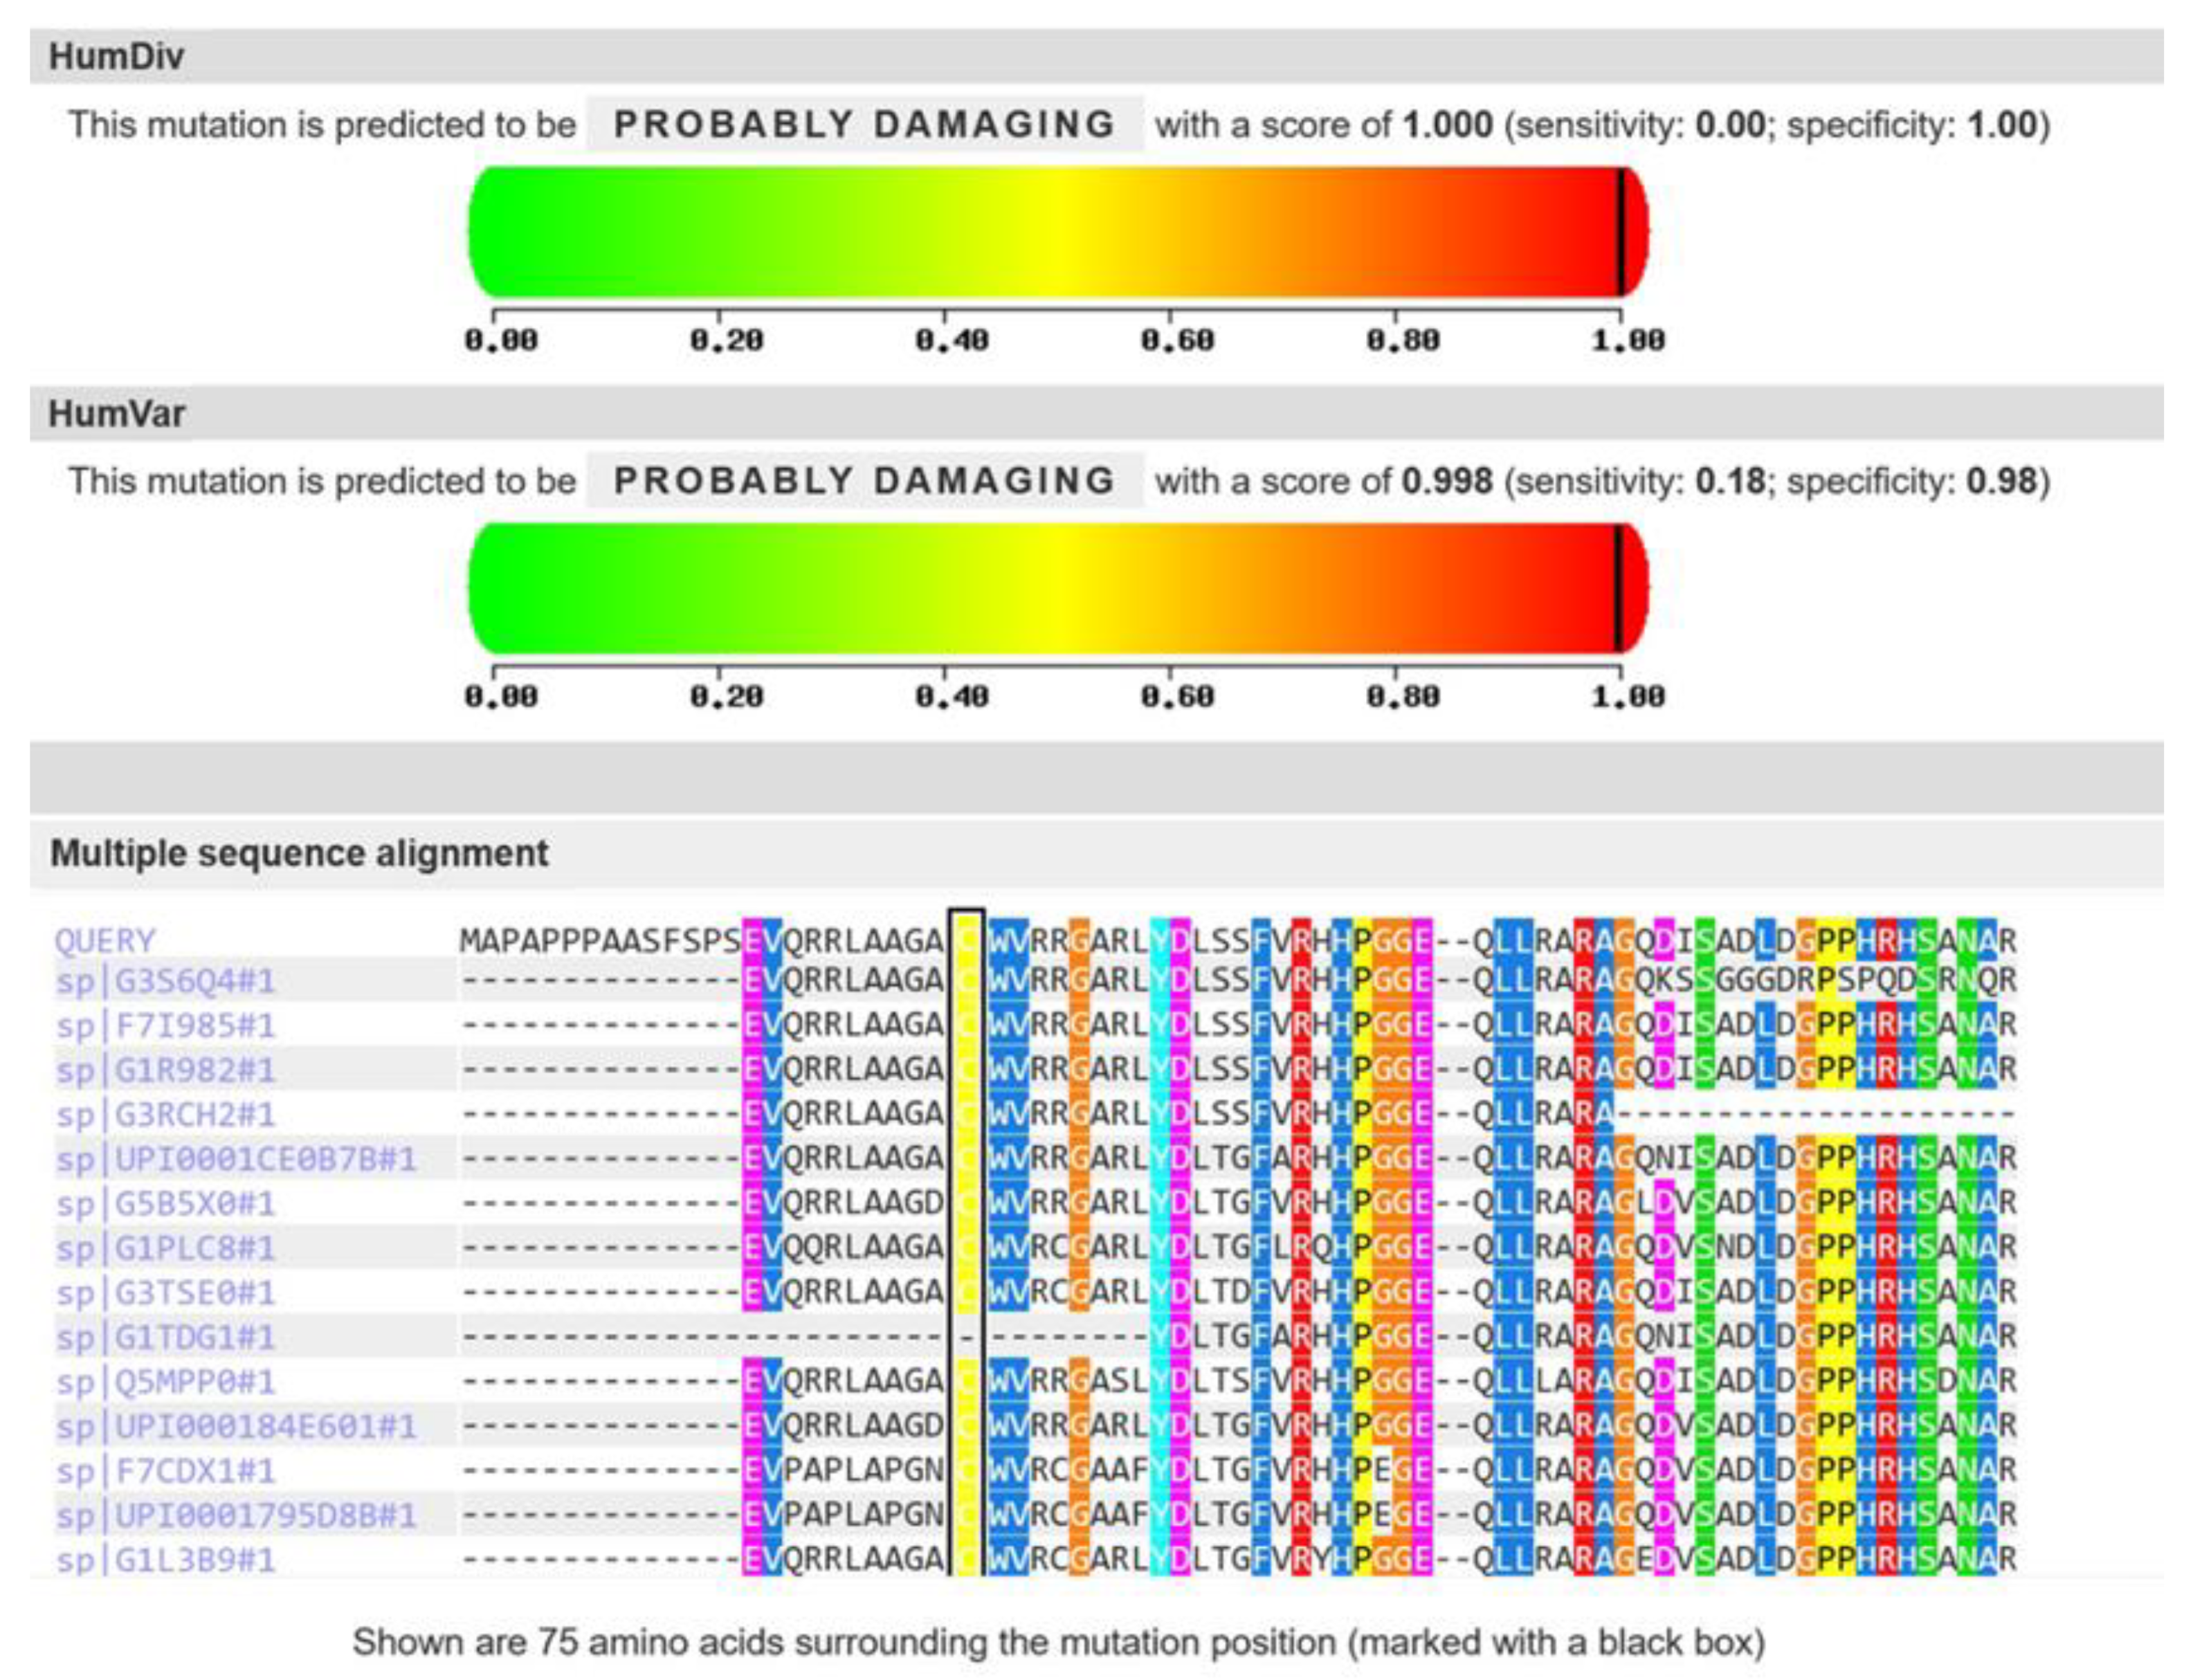This screenshot has width=2193, height=1680.
Task: Click the sp|UPI000184E601#1 link
Action: [236, 1426]
